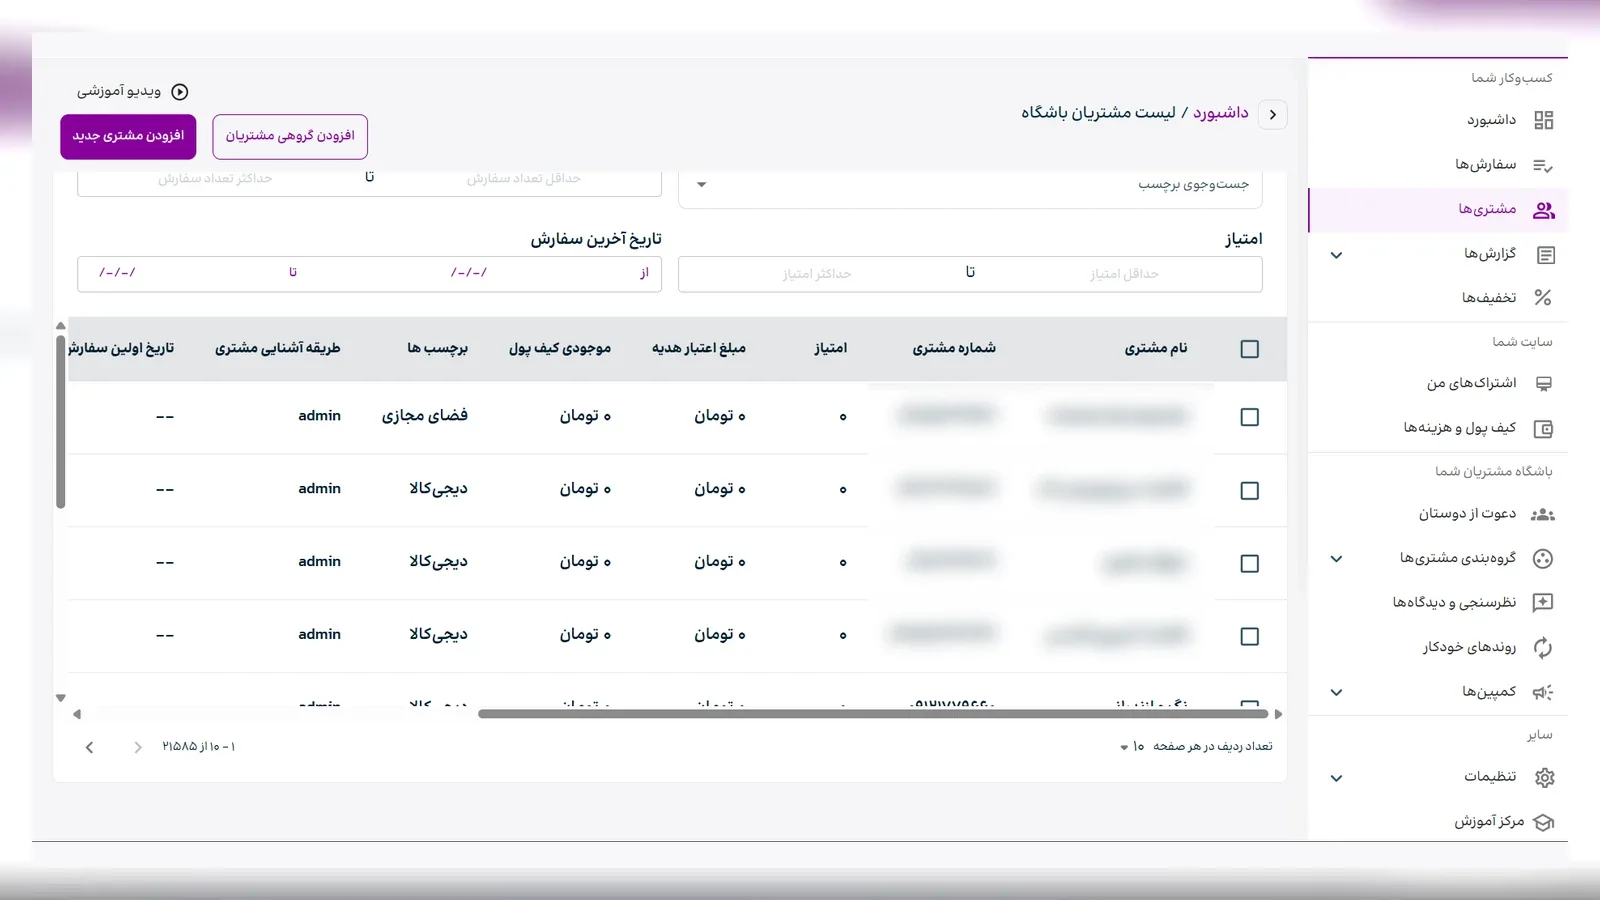
Task: Select the مشتری‌ها customers people icon
Action: click(x=1544, y=210)
